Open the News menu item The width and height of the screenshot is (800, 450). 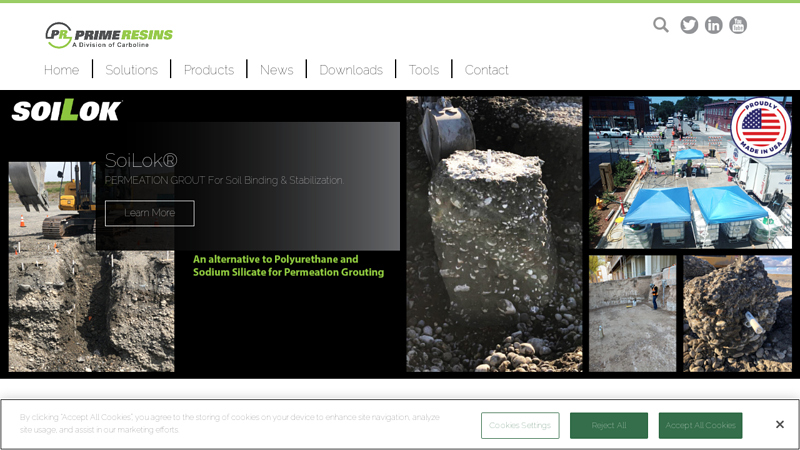(277, 70)
